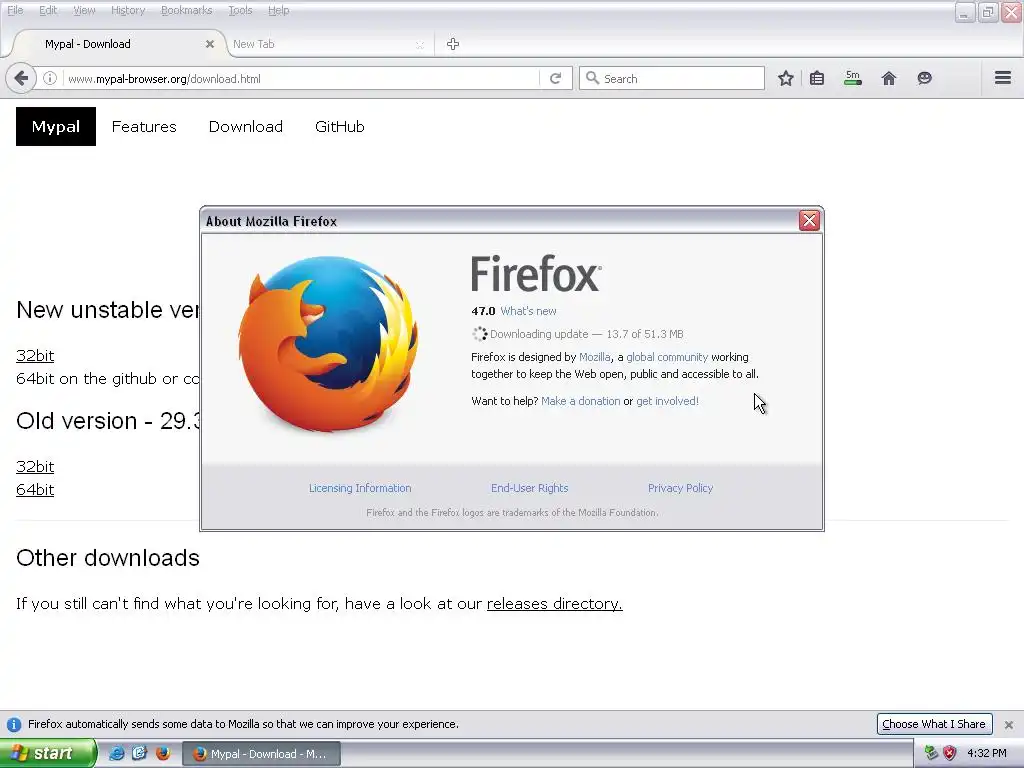Open the View menu
The height and width of the screenshot is (768, 1024).
pos(84,10)
